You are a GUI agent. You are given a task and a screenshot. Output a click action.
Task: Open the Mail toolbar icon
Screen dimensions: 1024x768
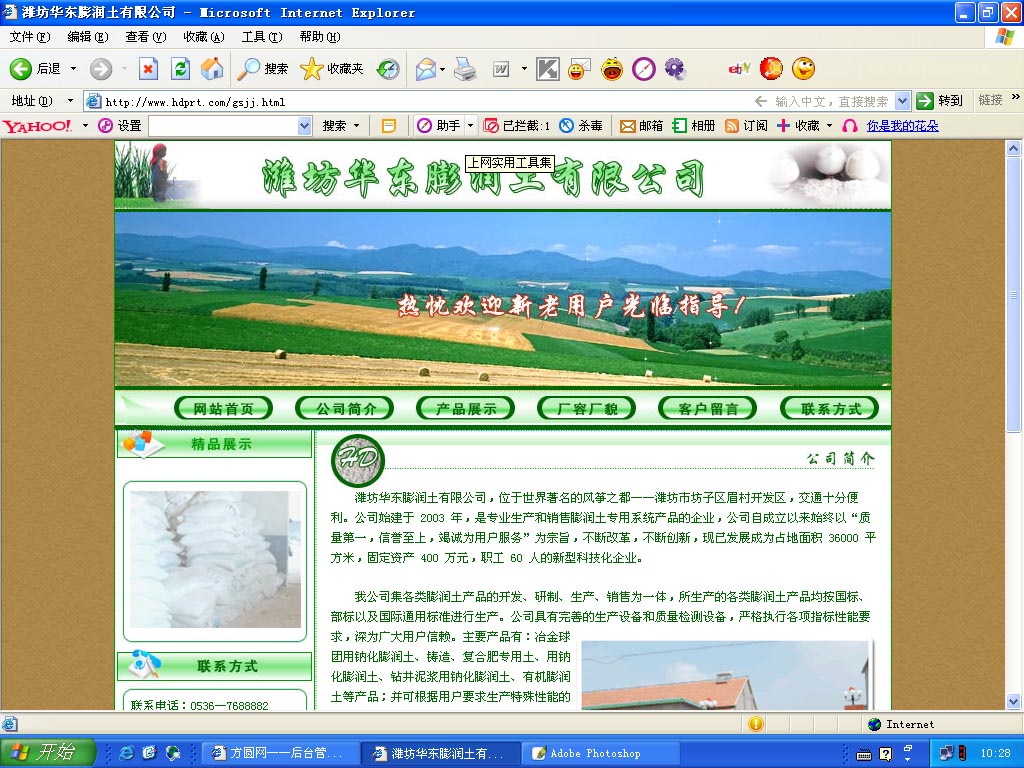click(x=426, y=69)
